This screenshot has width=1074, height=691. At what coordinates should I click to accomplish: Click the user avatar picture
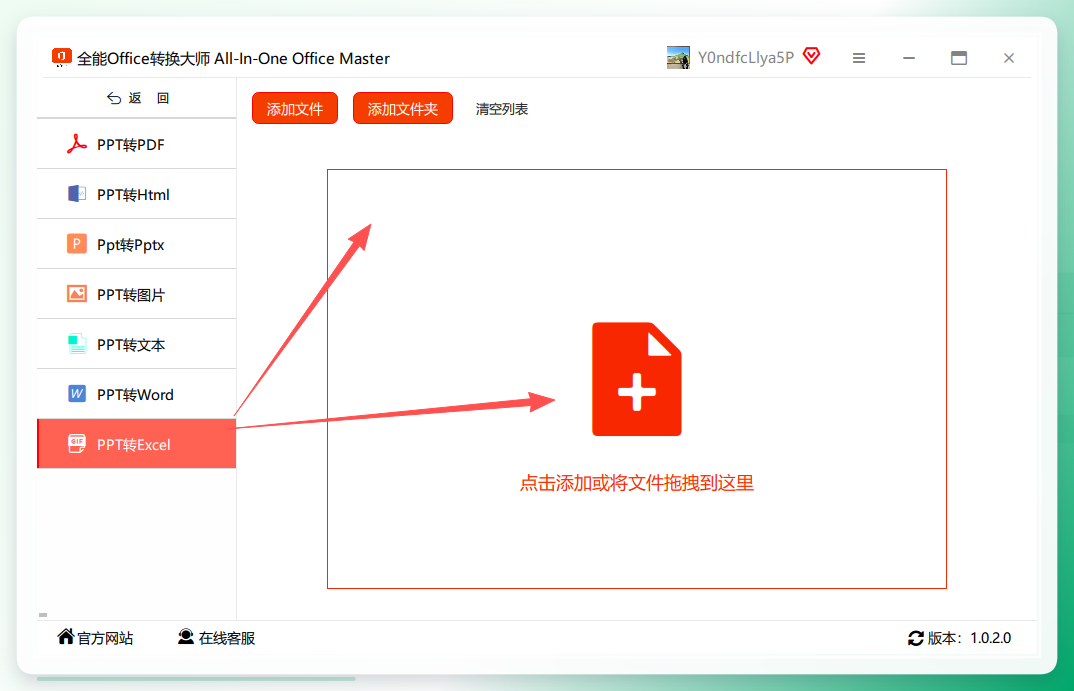pos(678,58)
